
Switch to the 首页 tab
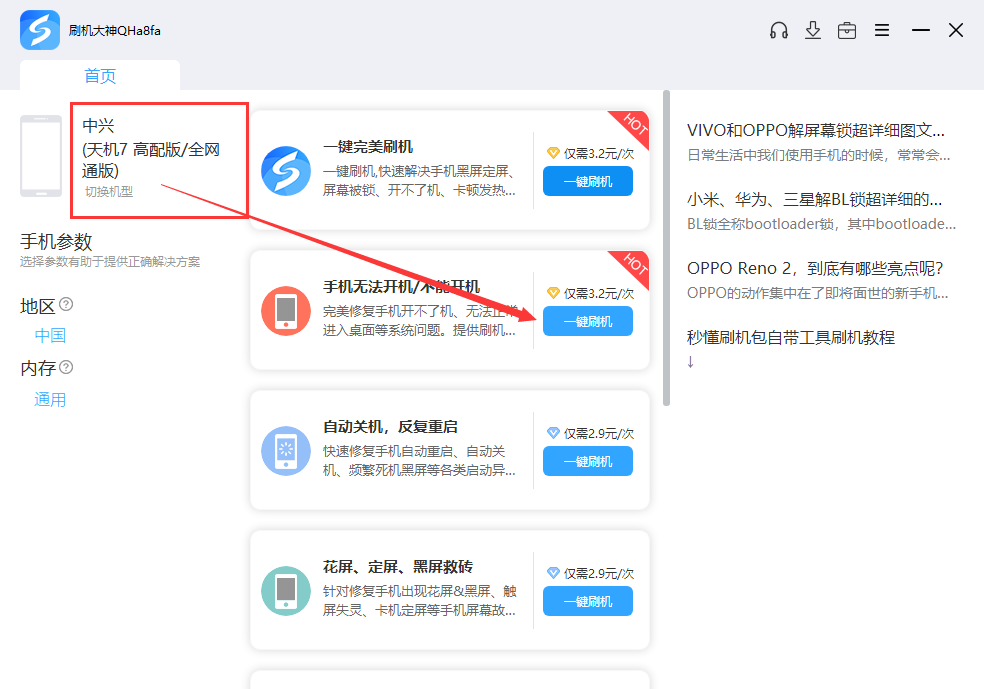pos(100,75)
